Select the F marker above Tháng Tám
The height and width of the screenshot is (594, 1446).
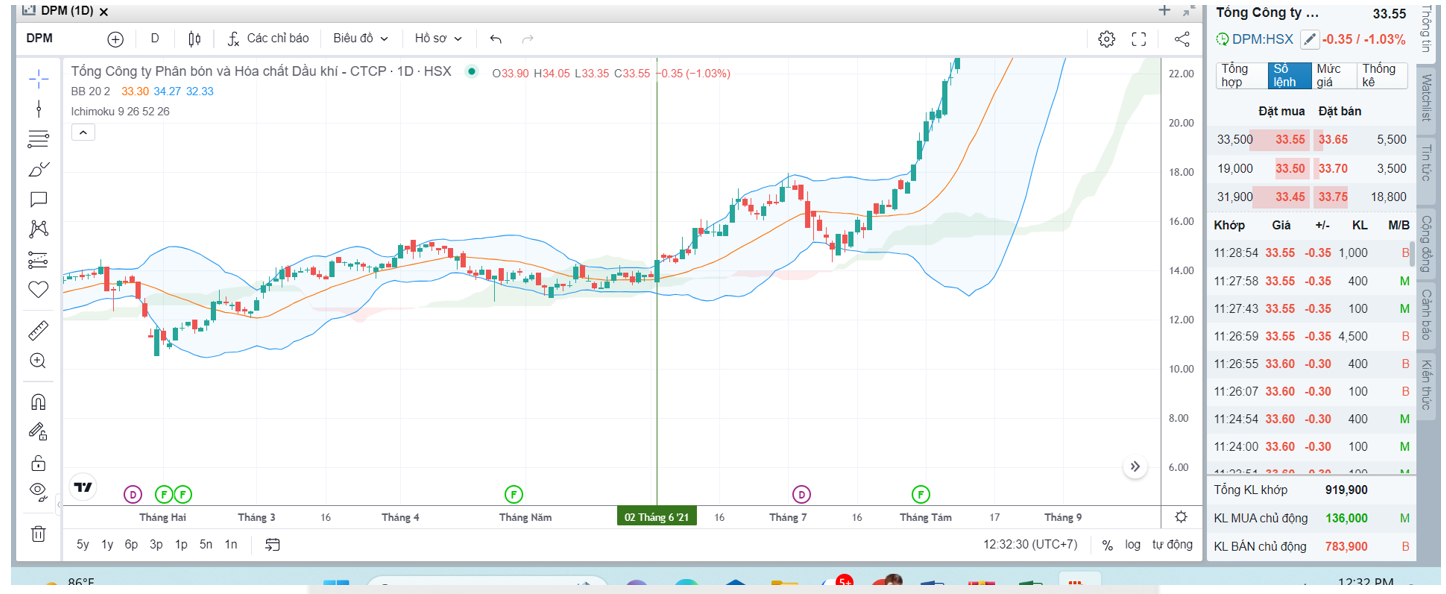921,493
